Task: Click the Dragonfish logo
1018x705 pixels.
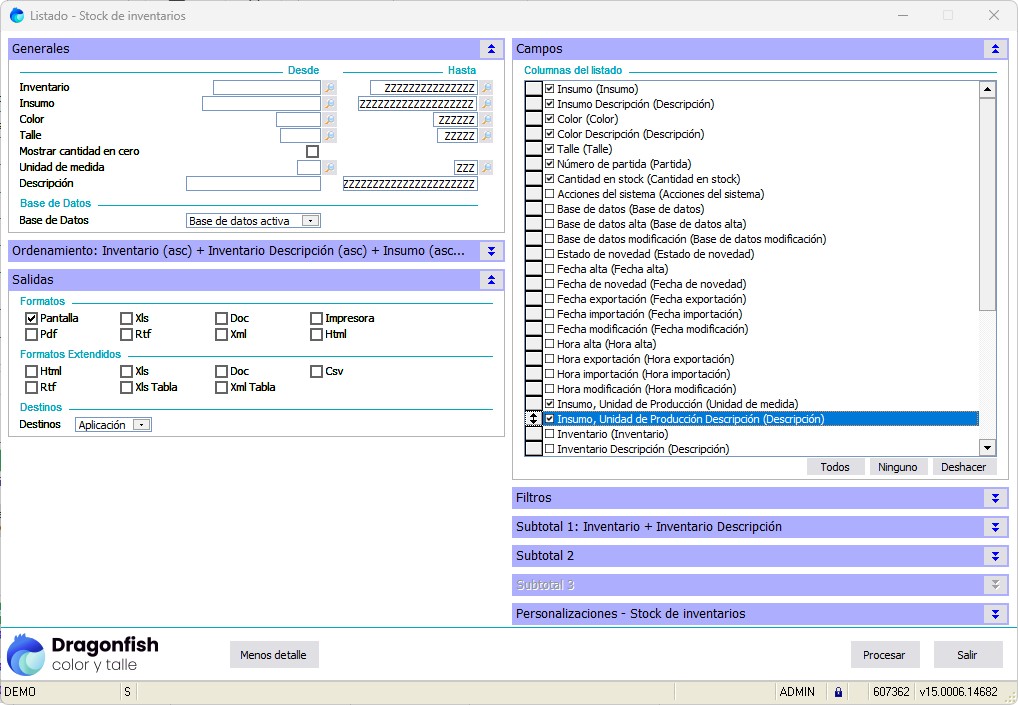Action: pos(83,654)
